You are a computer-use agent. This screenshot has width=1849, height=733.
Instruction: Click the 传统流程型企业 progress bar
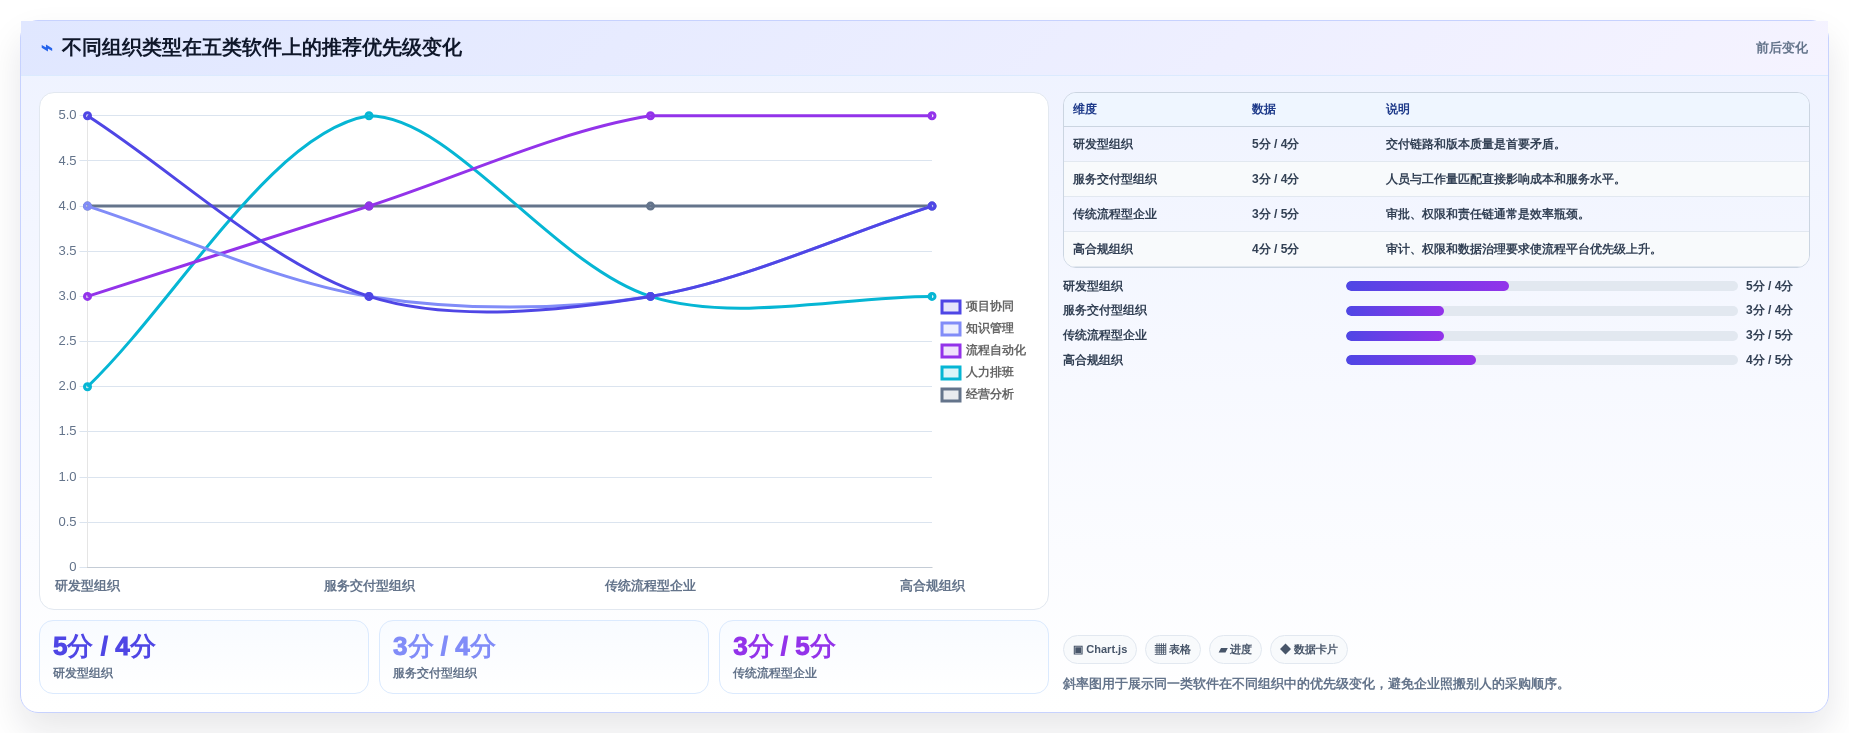pyautogui.click(x=1542, y=336)
